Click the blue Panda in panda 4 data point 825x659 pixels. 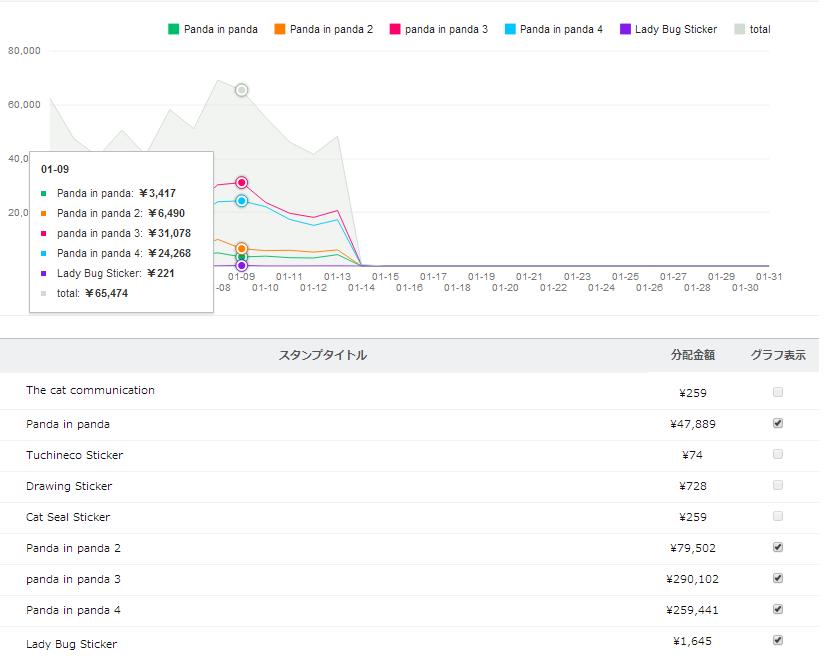(242, 201)
